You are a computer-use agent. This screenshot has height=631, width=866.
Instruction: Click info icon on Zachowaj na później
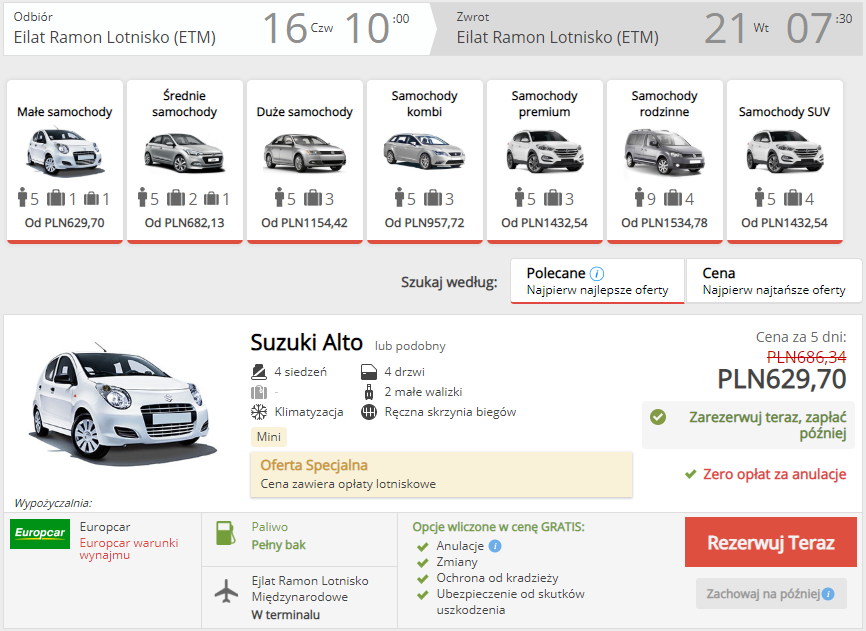coord(828,594)
